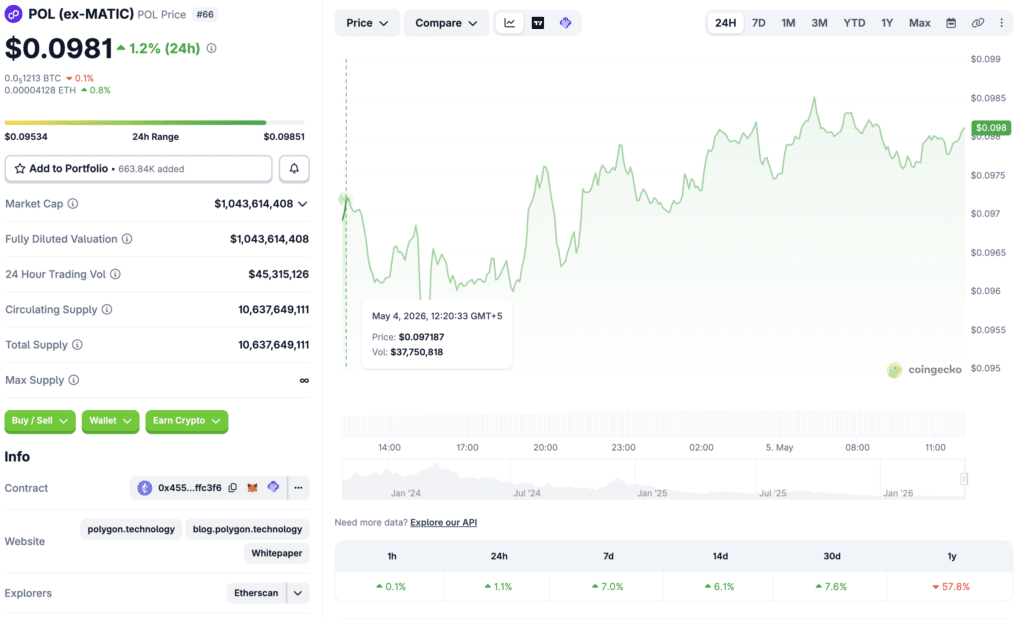
Task: Expand the Explorers list chevron
Action: [x=298, y=593]
